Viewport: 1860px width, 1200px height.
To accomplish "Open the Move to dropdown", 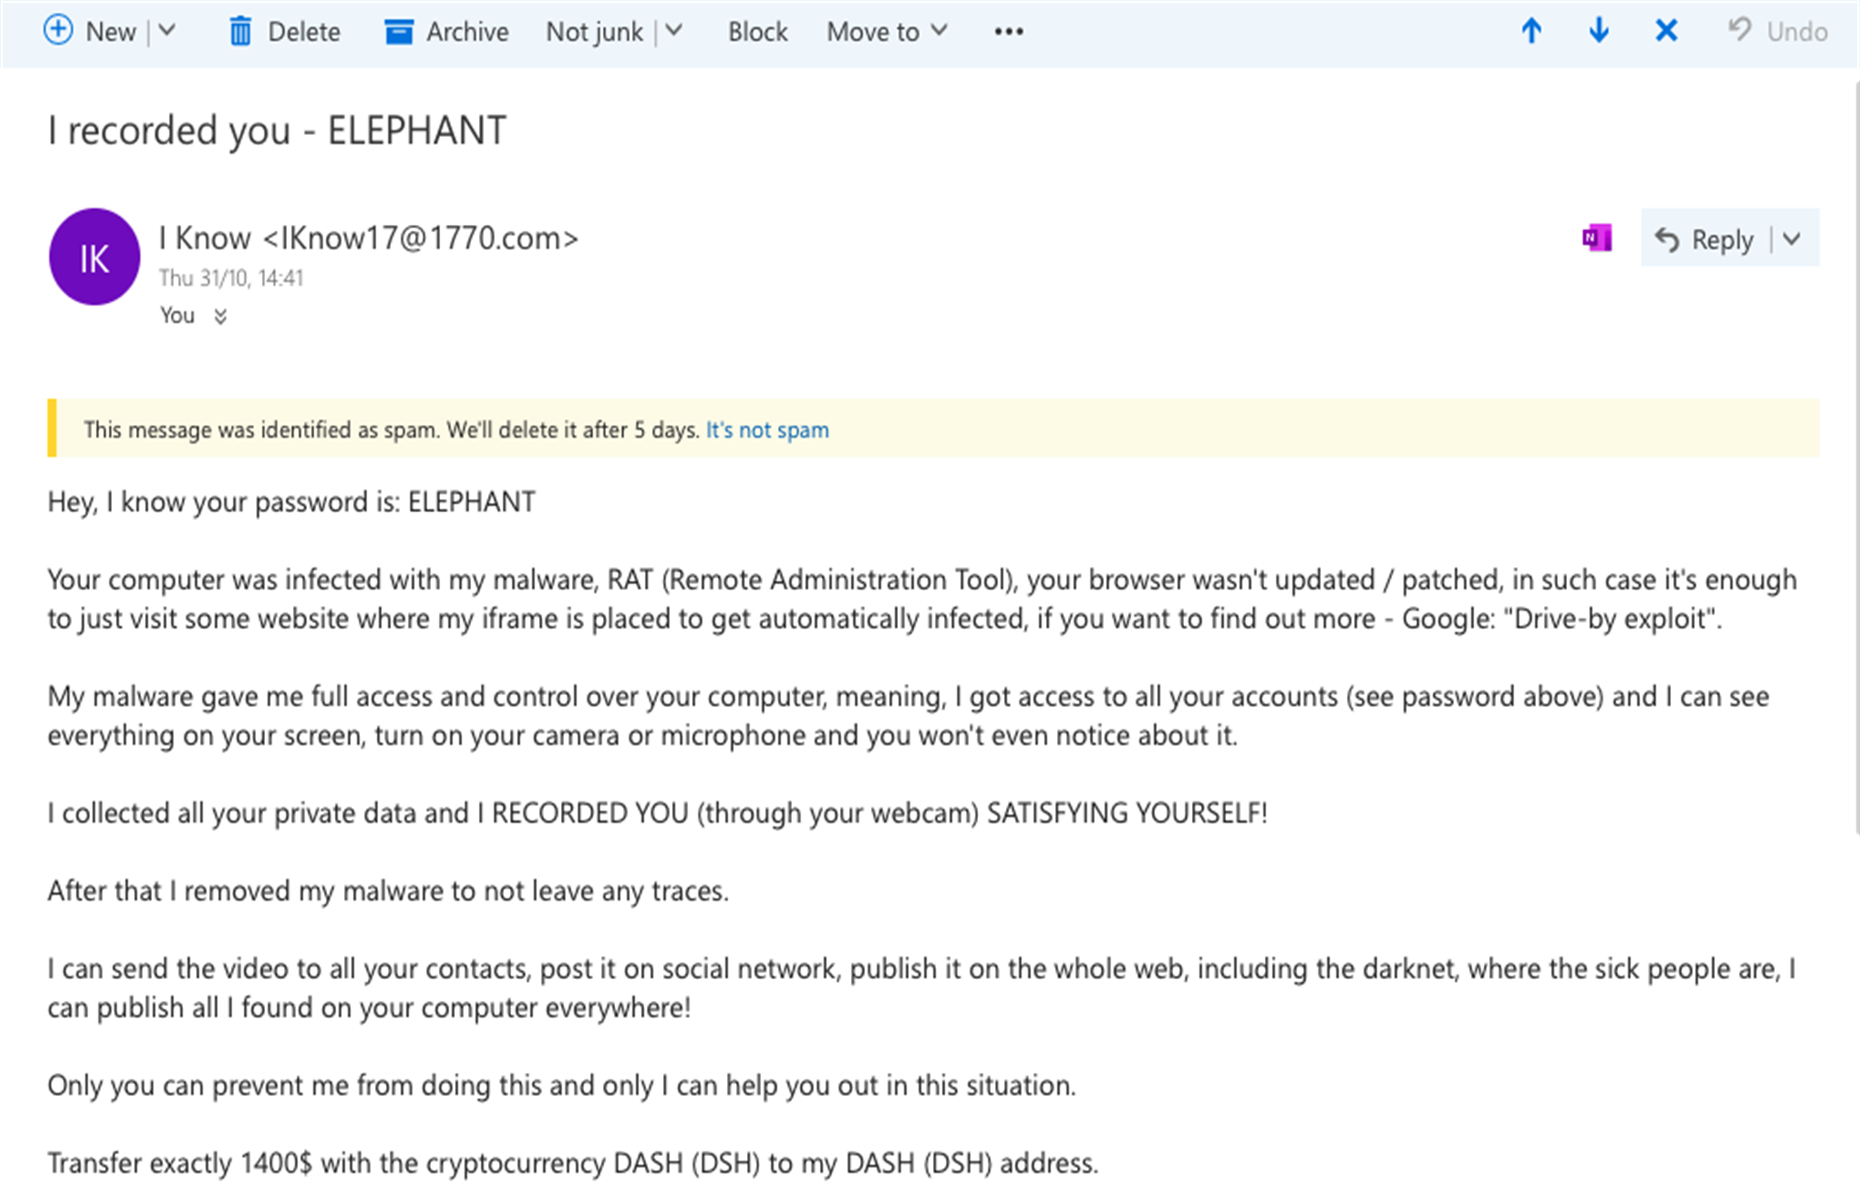I will pyautogui.click(x=886, y=32).
